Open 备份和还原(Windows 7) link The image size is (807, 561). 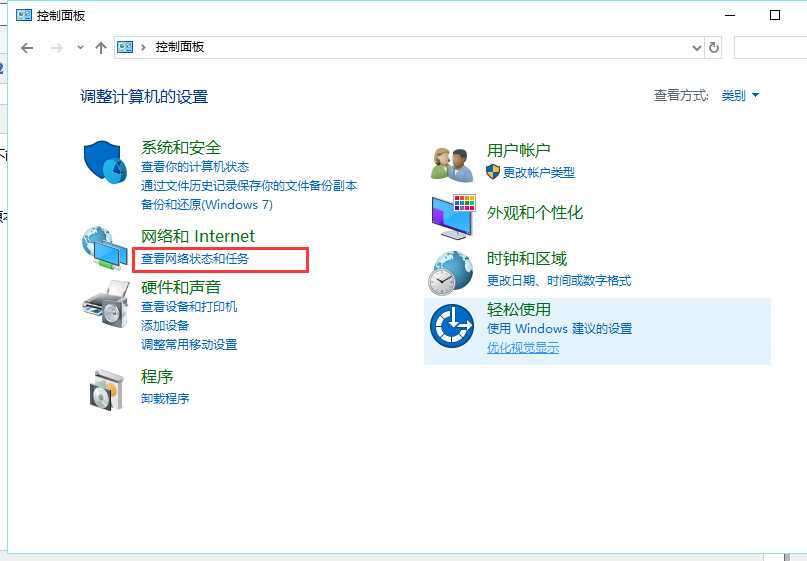click(207, 205)
